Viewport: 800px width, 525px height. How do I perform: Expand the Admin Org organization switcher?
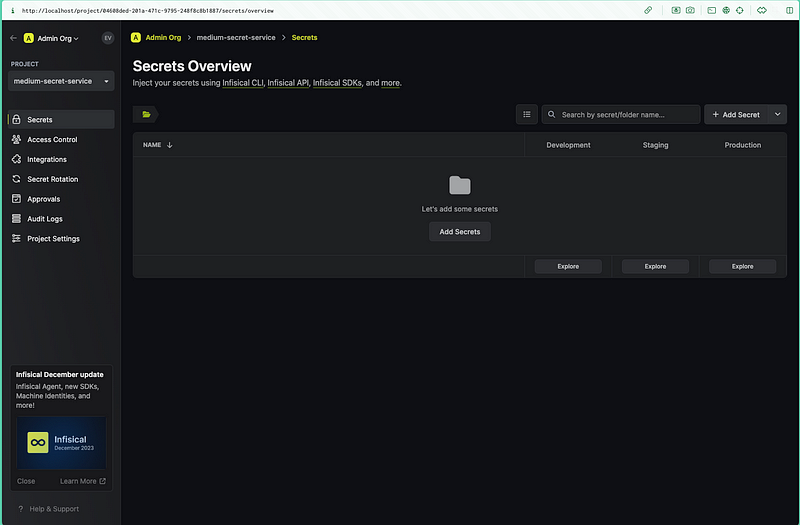[x=58, y=38]
